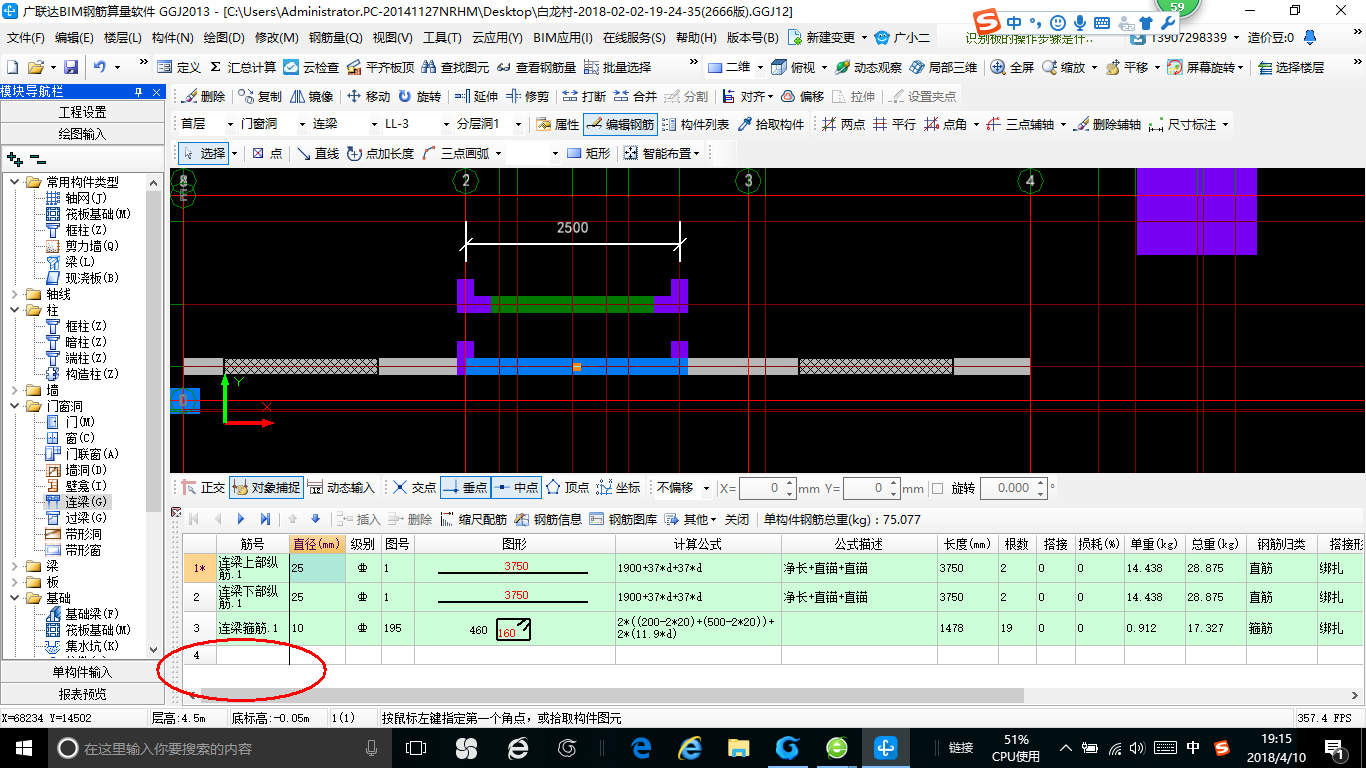This screenshot has width=1366, height=768.
Task: Open 单构件输入 single component input
Action: click(x=82, y=672)
